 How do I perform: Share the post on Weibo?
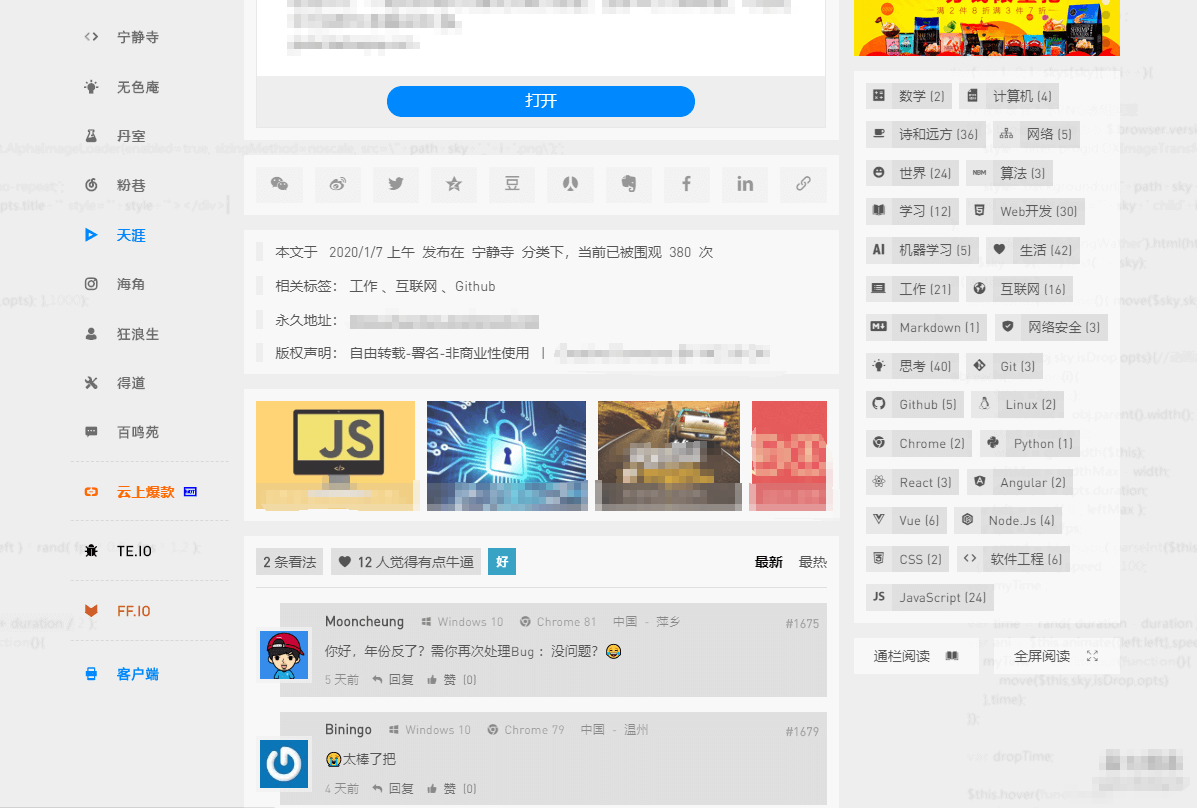pos(338,184)
